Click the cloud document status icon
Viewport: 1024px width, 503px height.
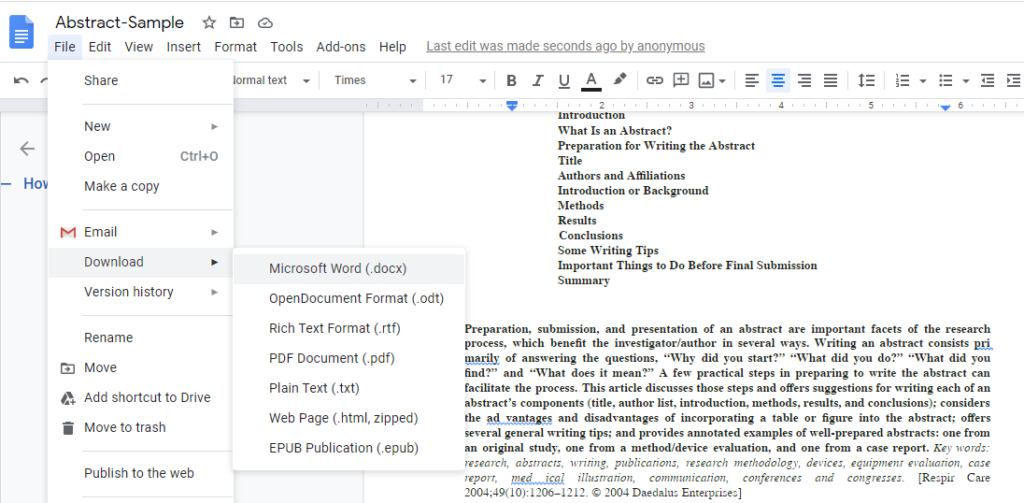pos(264,23)
